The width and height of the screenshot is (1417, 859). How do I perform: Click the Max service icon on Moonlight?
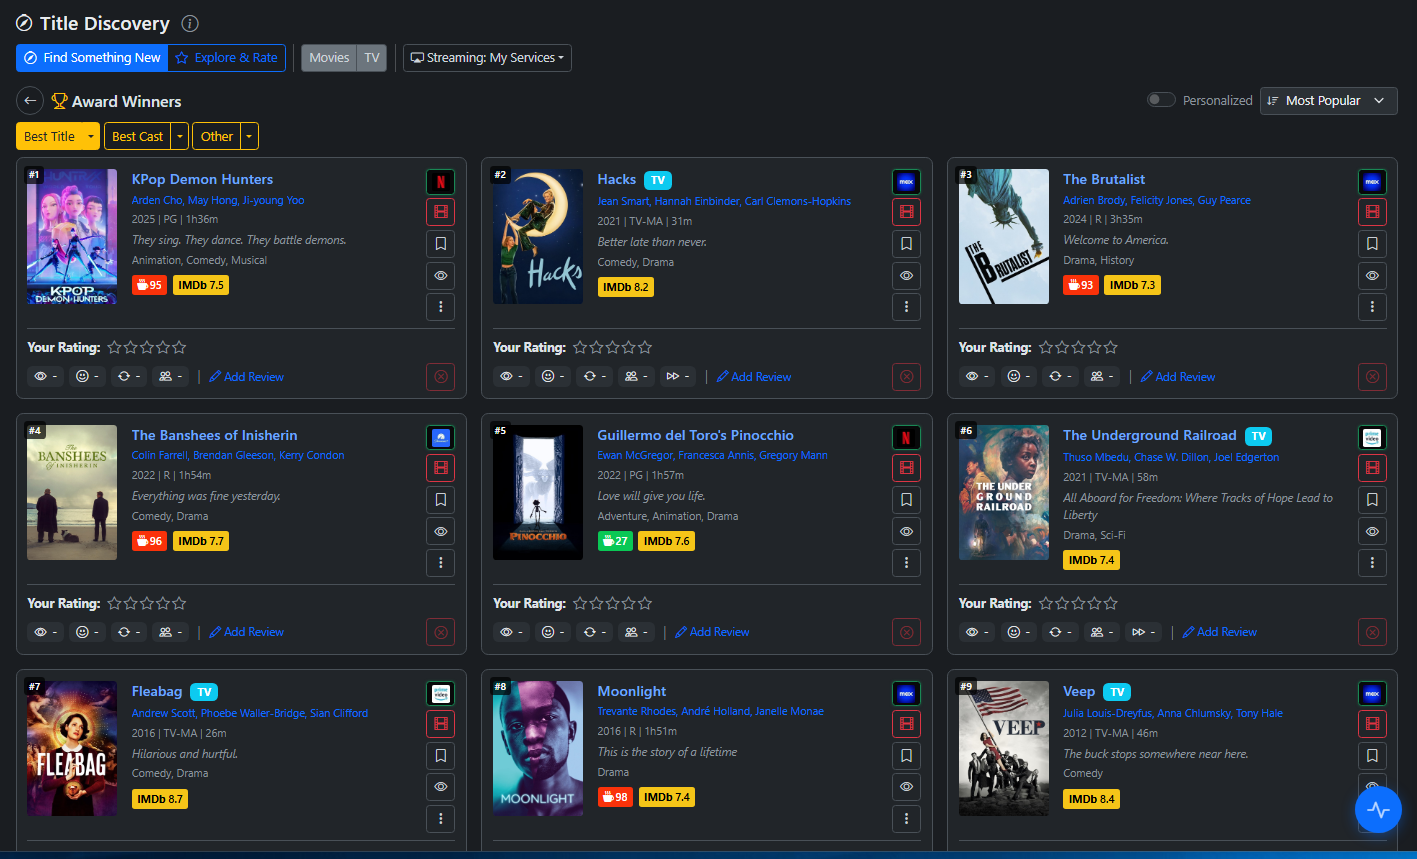(906, 693)
